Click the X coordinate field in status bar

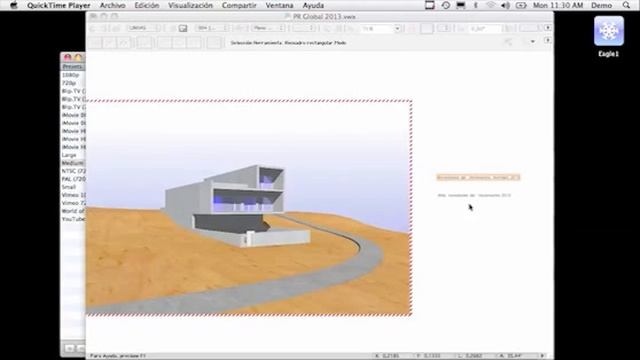390,356
